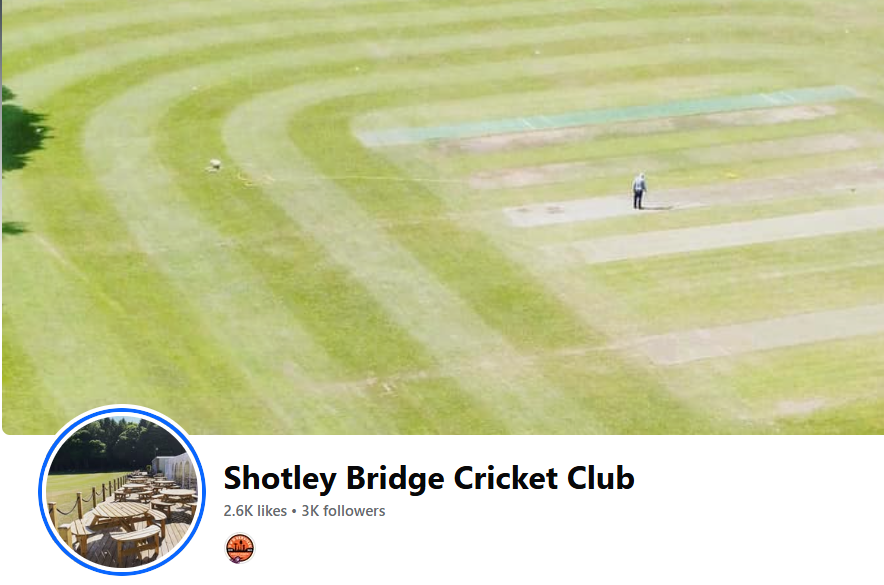Click the yellow hose line on the grass
This screenshot has width=884, height=585.
pos(350,179)
